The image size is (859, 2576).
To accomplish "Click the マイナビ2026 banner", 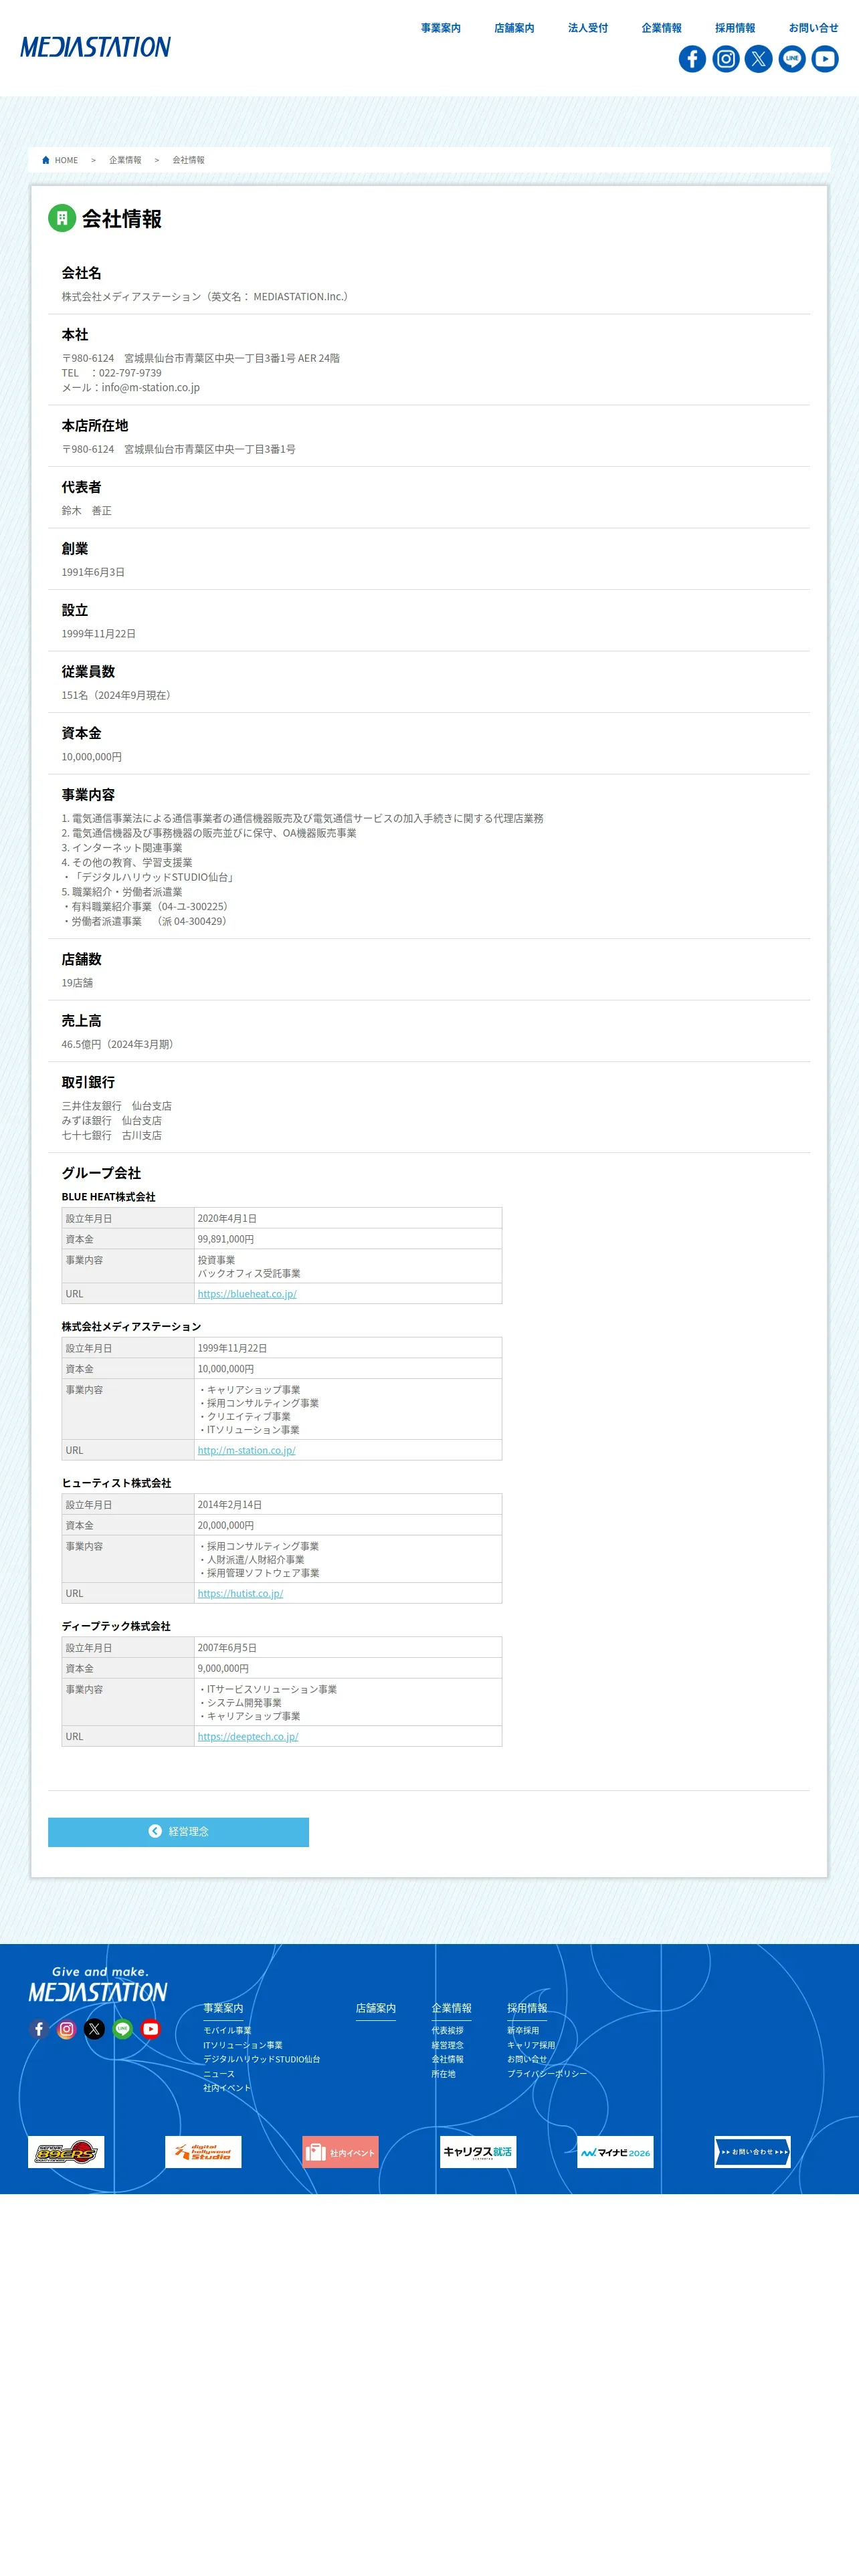I will tap(615, 2152).
